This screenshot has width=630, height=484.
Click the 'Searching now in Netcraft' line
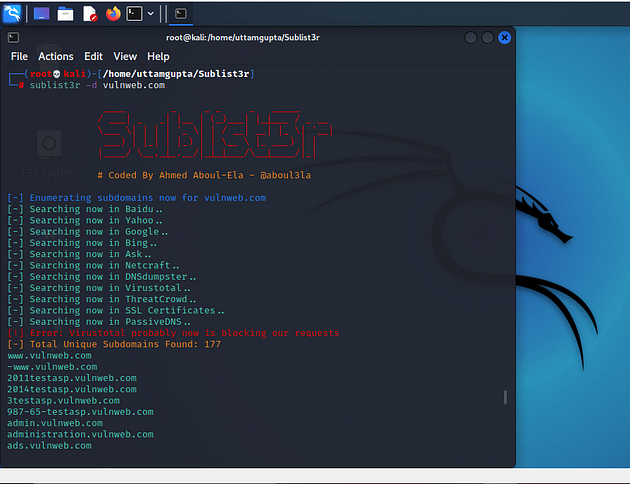pos(93,265)
